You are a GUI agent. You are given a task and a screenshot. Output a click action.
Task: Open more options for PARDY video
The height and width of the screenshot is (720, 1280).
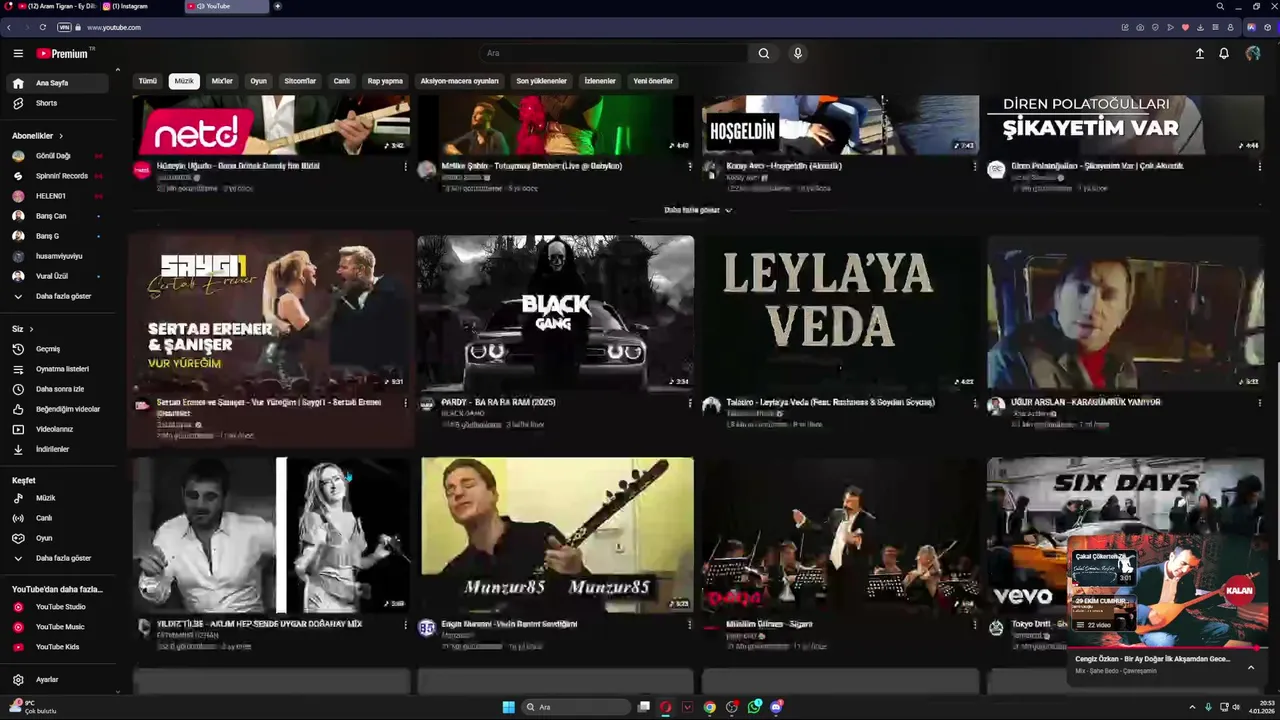coord(690,404)
